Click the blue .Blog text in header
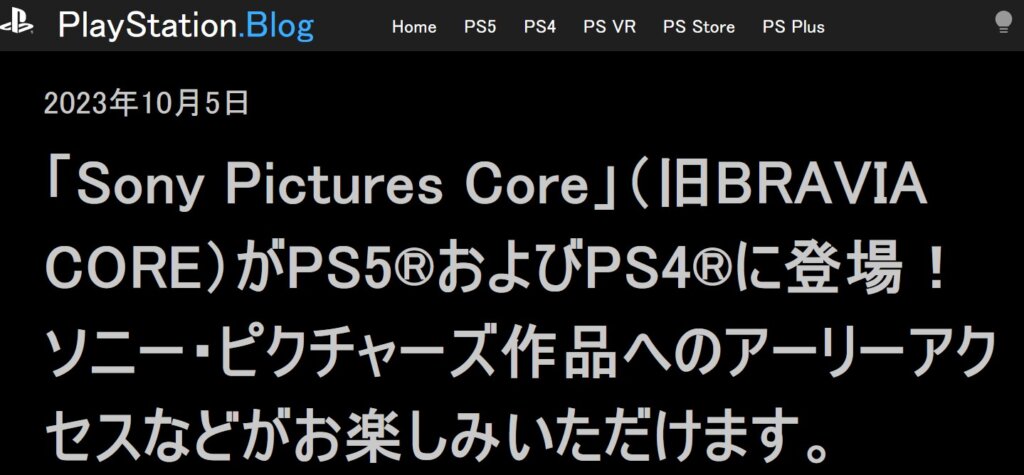 tap(276, 27)
